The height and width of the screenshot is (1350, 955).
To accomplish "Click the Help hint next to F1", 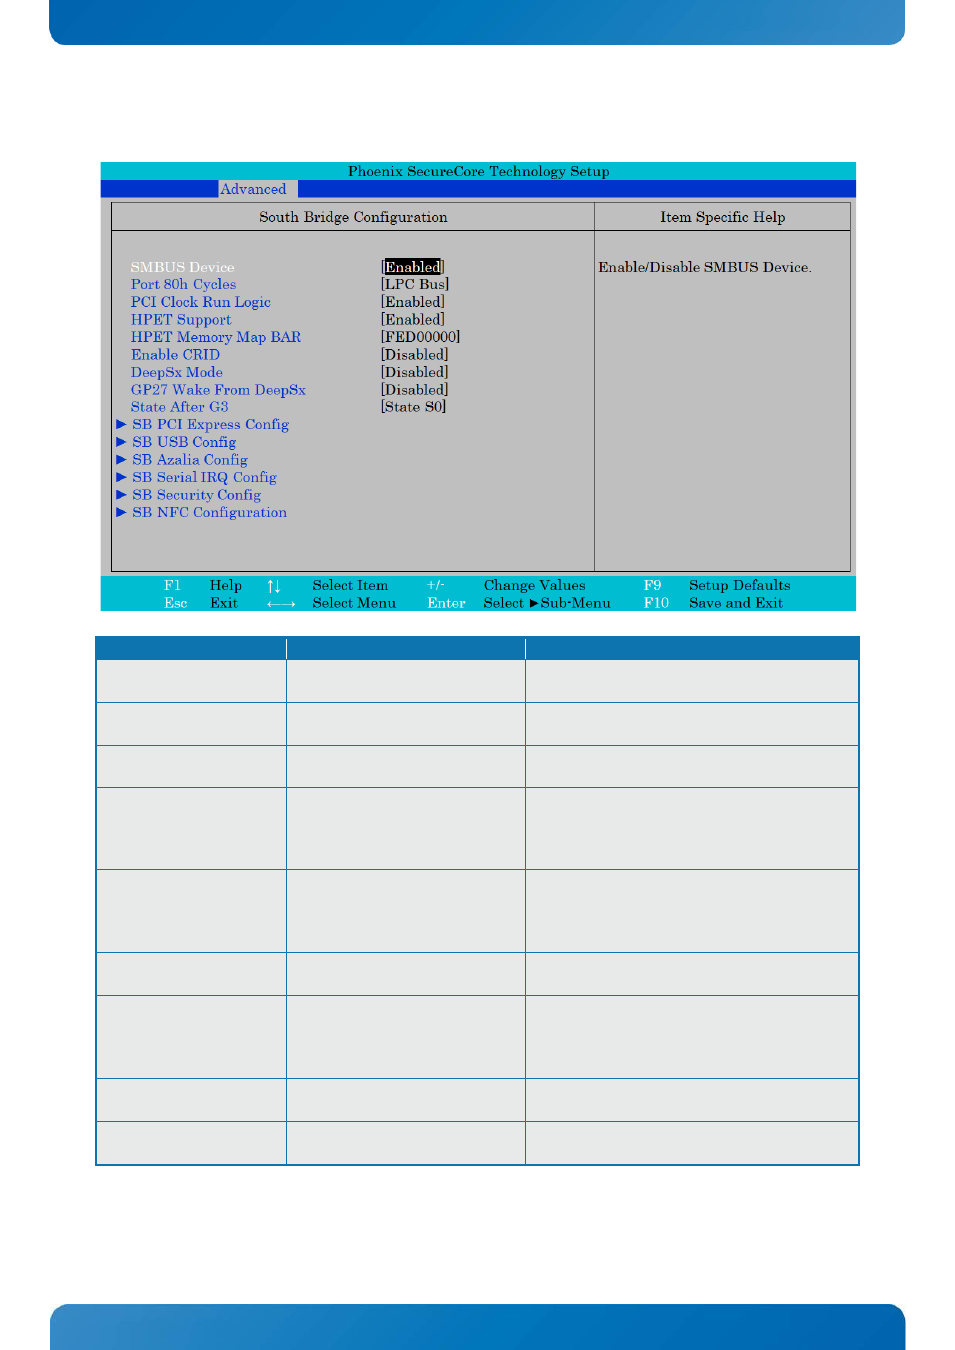I will point(226,586).
